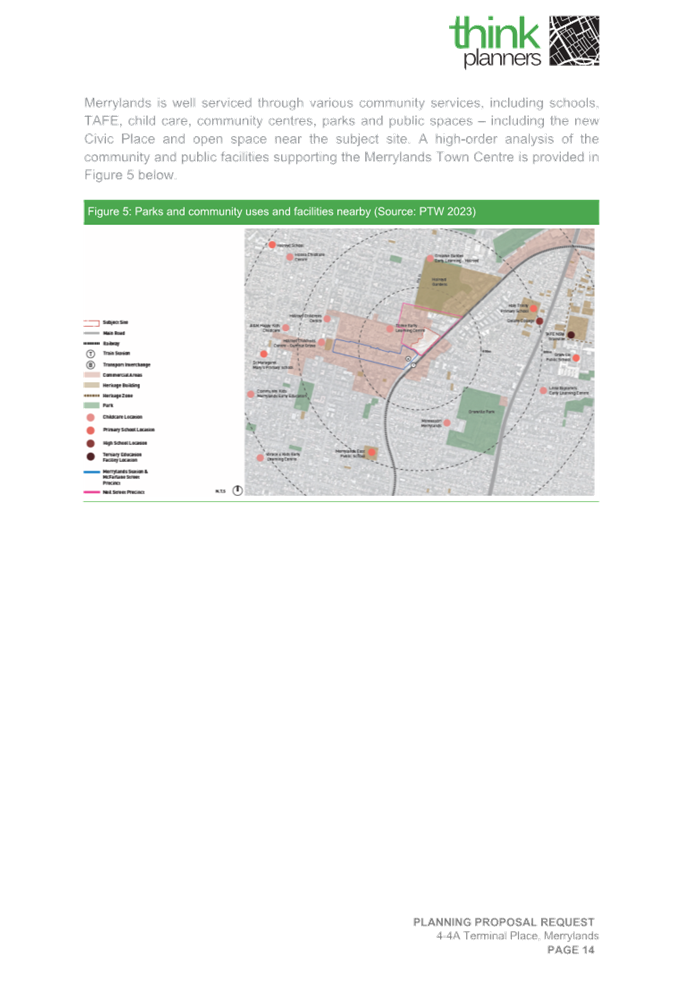Click the 'Neil Street Precinct' legend label
The width and height of the screenshot is (682, 989).
(124, 492)
